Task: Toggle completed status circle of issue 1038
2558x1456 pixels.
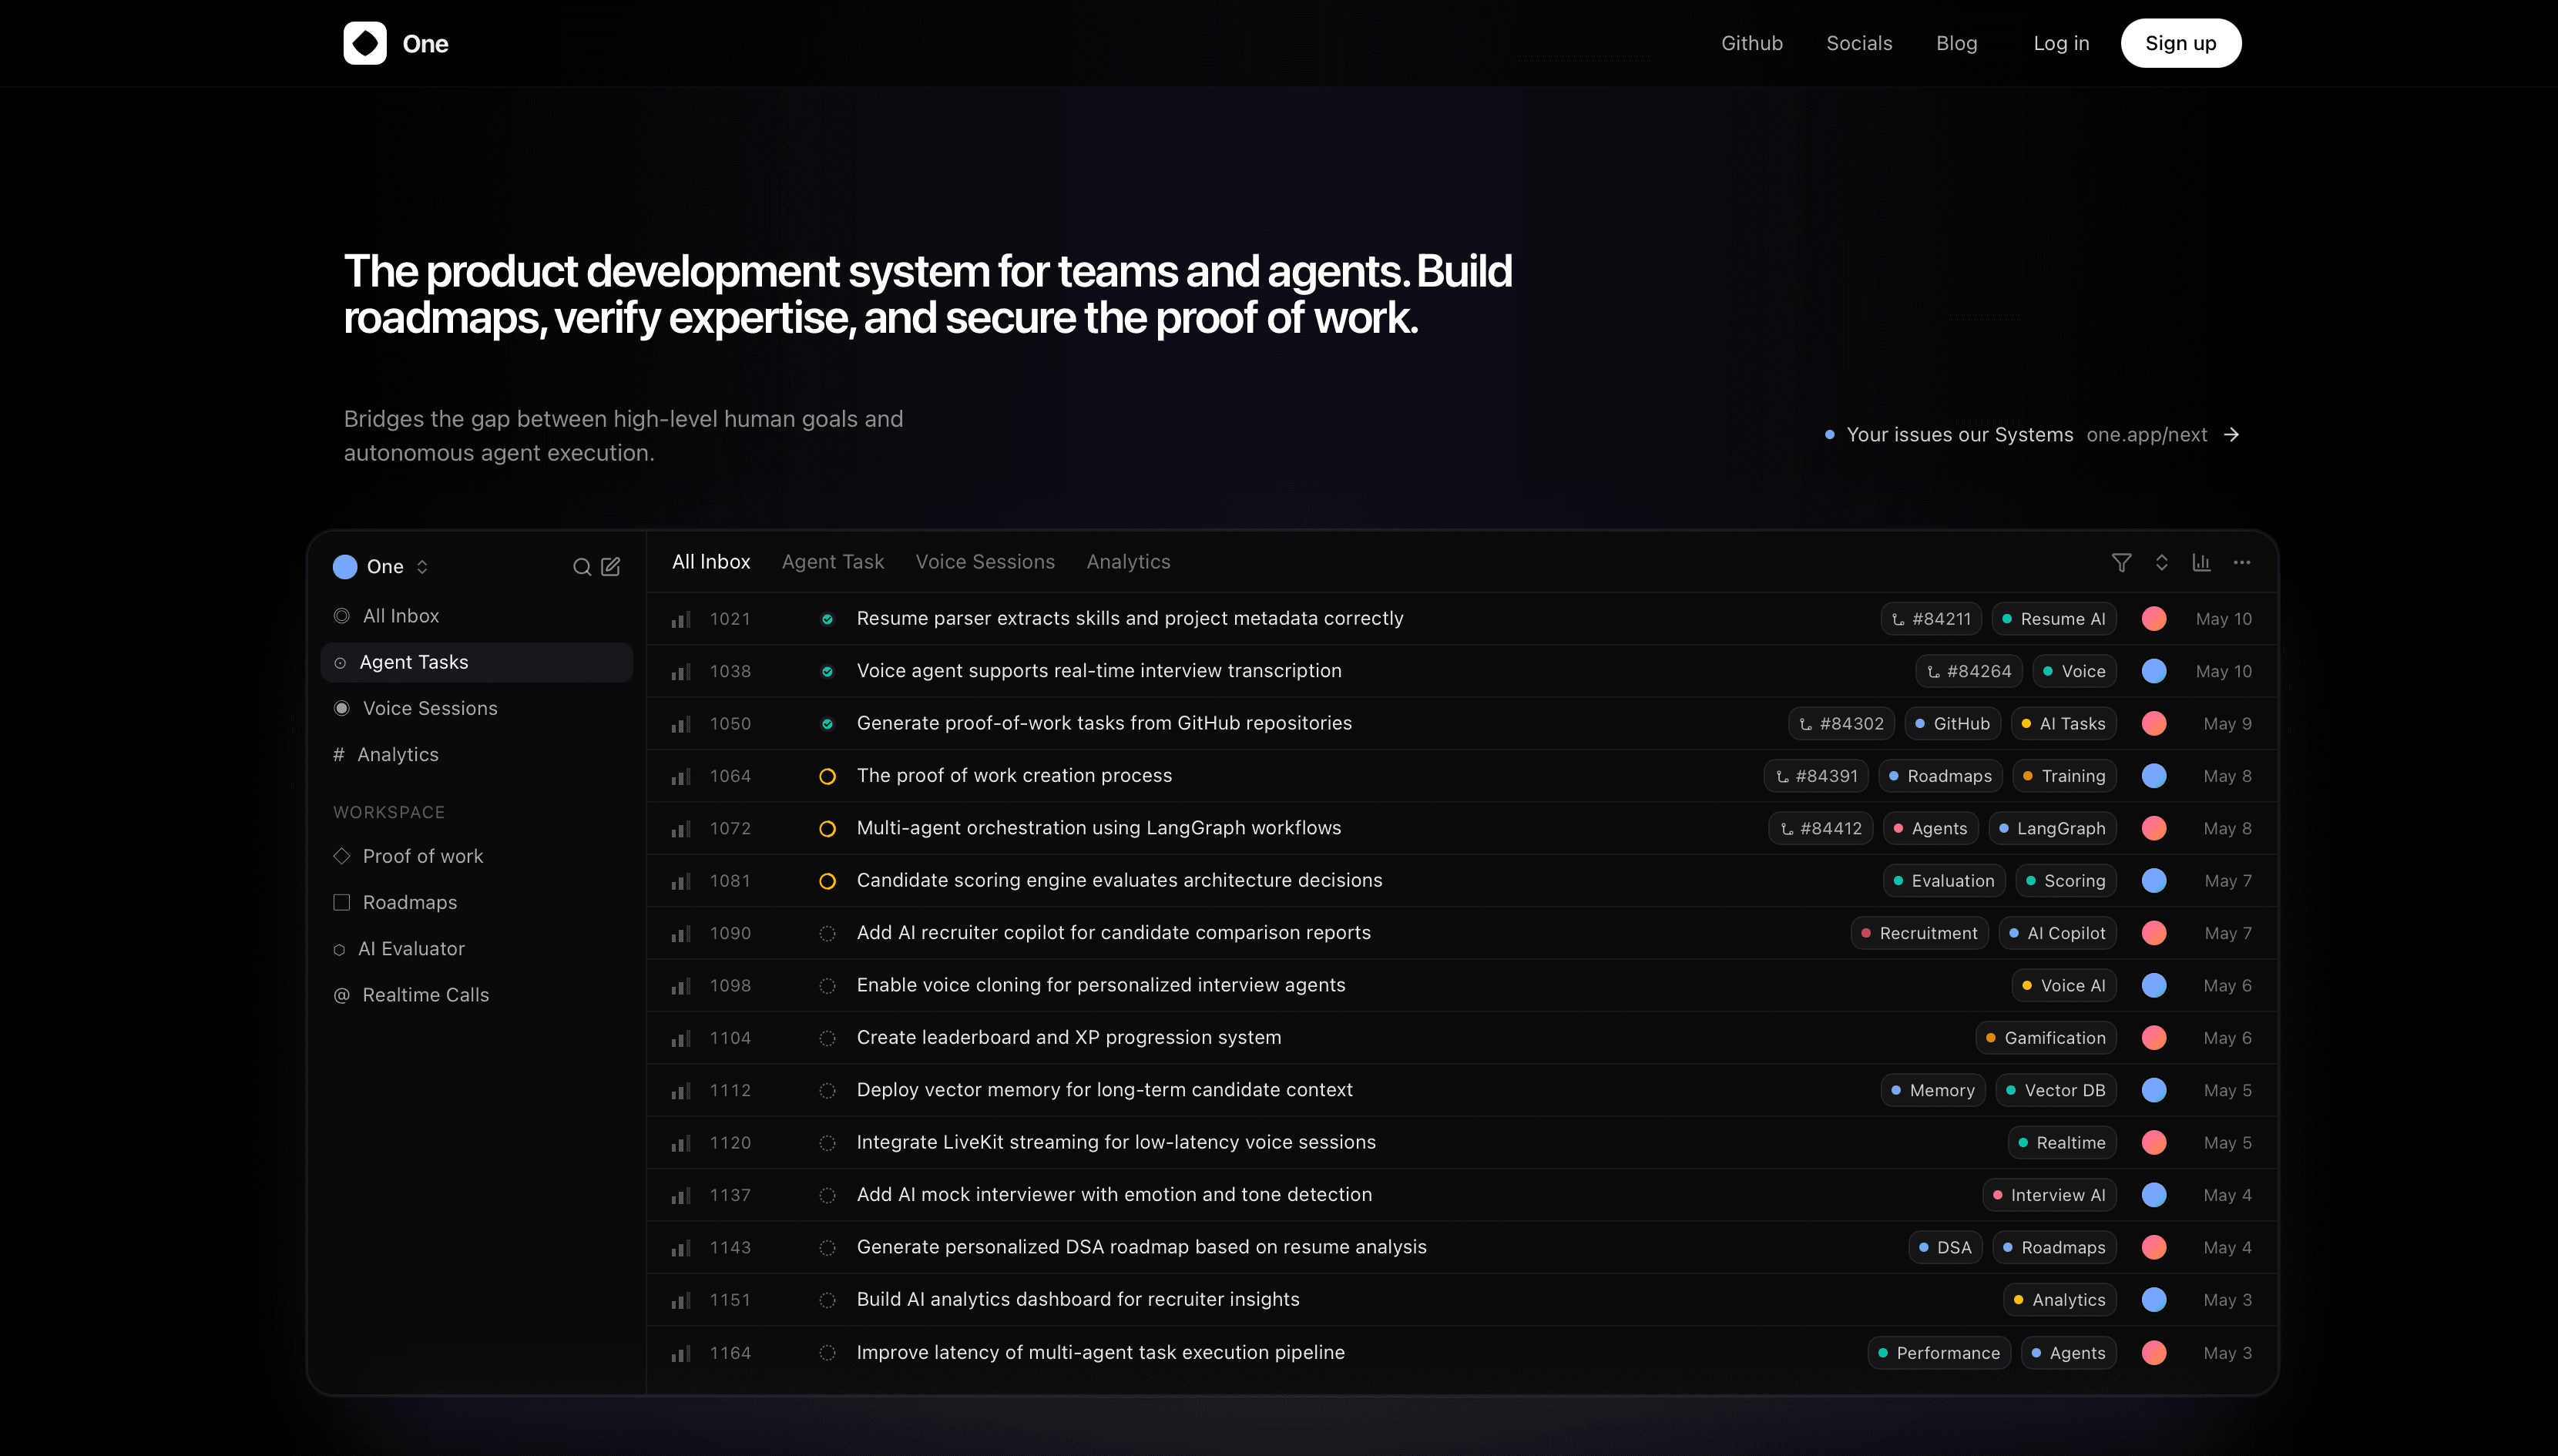Action: (827, 671)
